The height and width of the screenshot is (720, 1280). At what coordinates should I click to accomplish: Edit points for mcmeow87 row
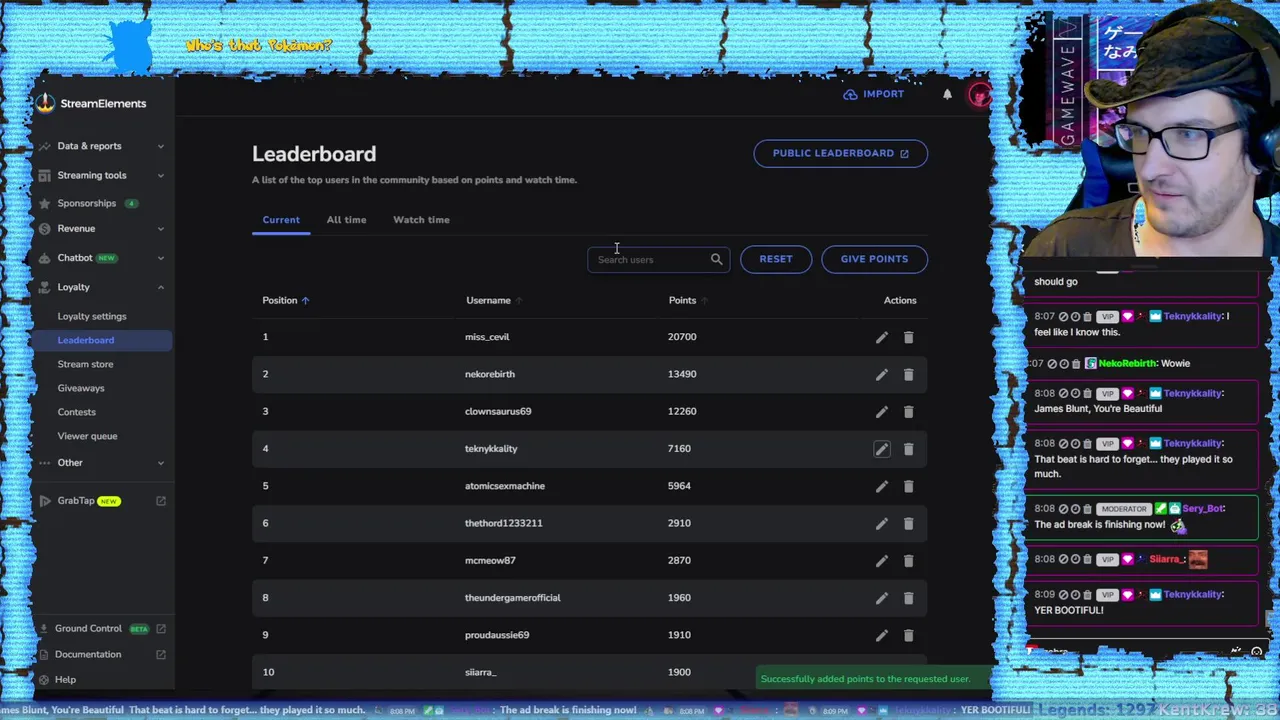(x=881, y=560)
